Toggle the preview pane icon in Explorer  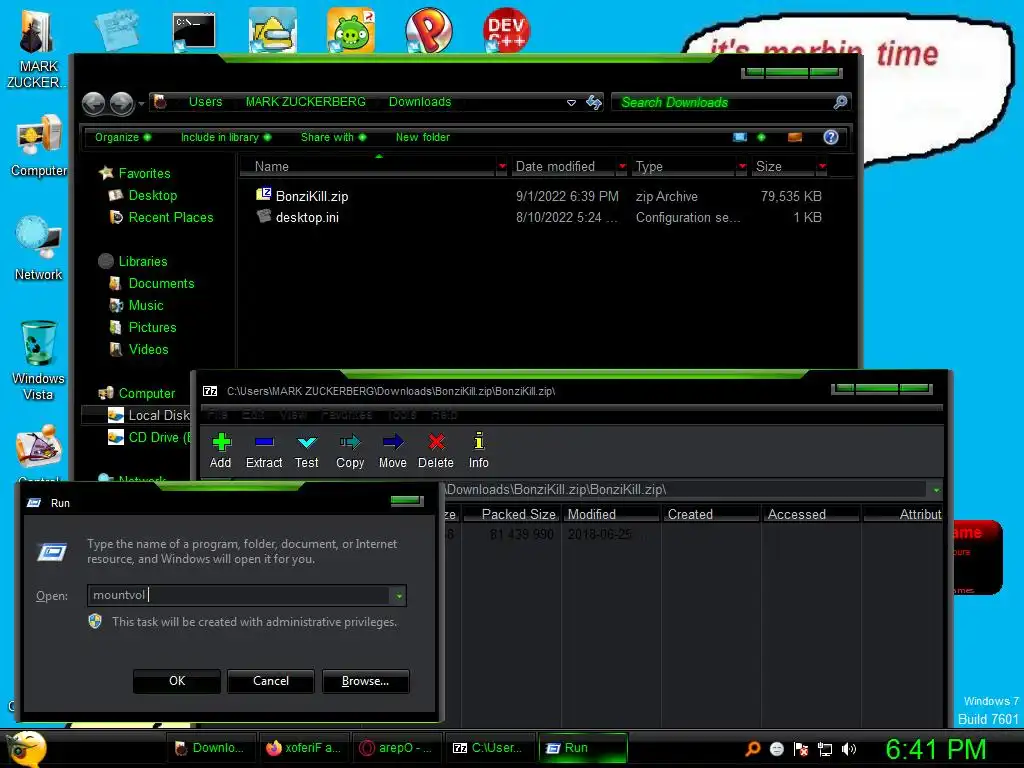(795, 137)
